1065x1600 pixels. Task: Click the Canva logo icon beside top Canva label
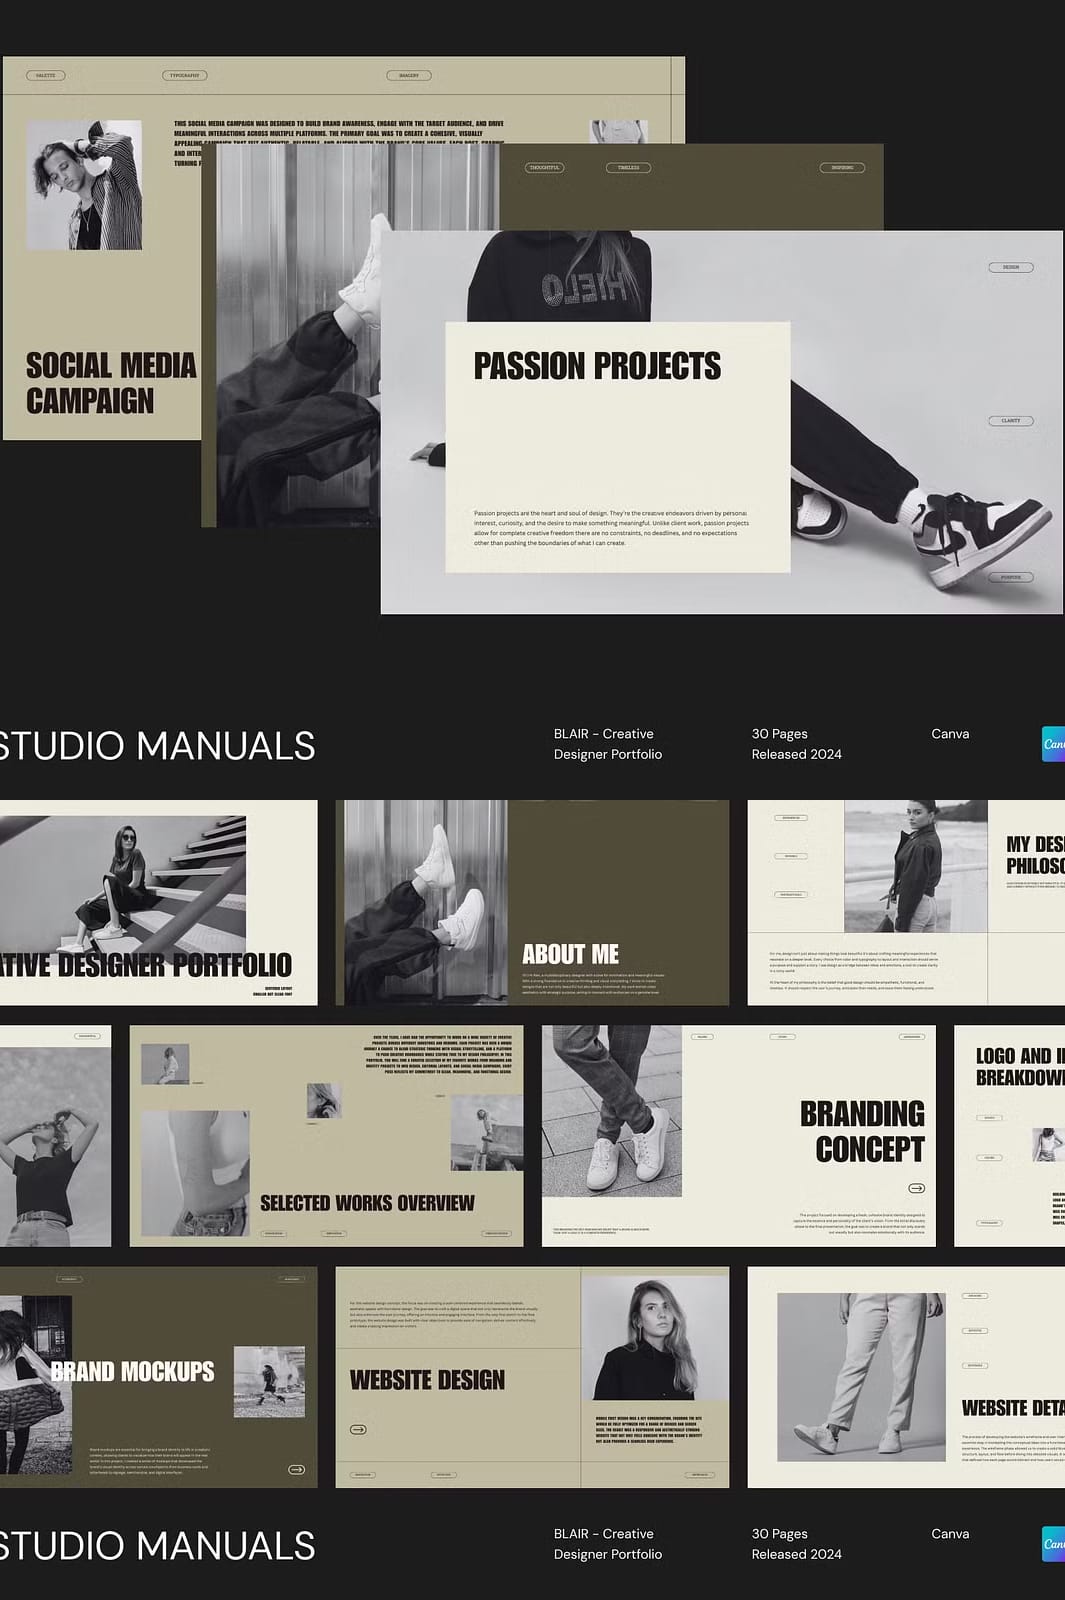click(1053, 744)
